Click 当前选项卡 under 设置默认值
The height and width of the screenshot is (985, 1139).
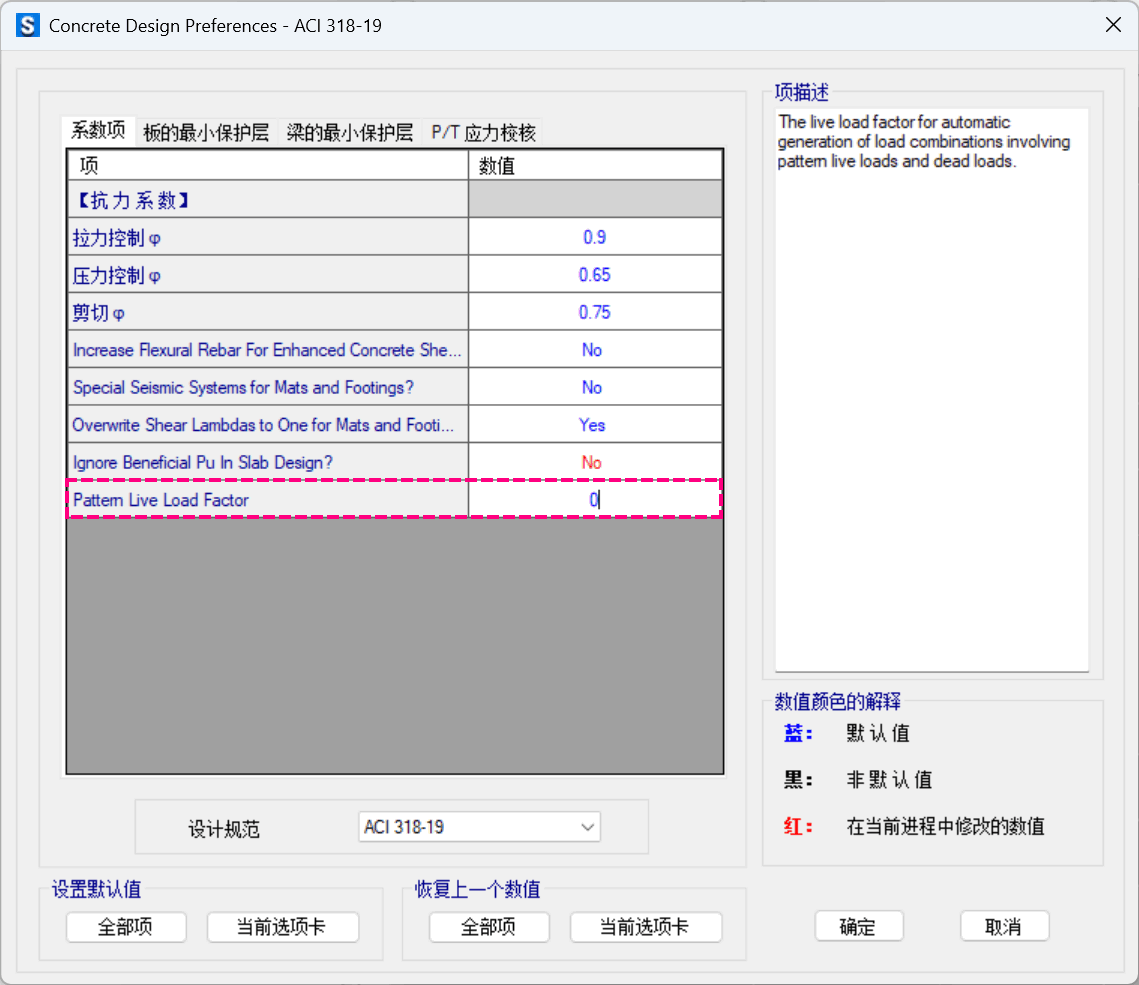click(x=282, y=927)
